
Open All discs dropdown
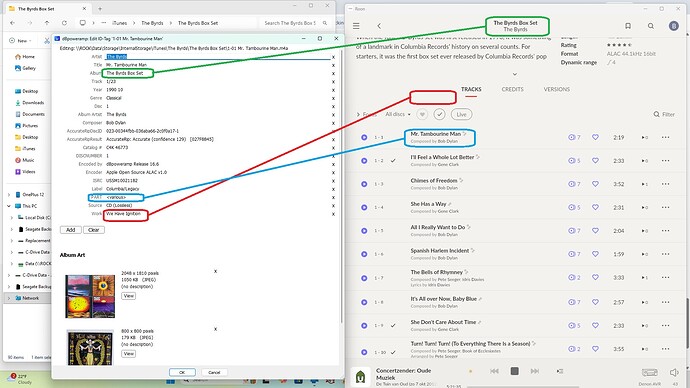click(398, 114)
